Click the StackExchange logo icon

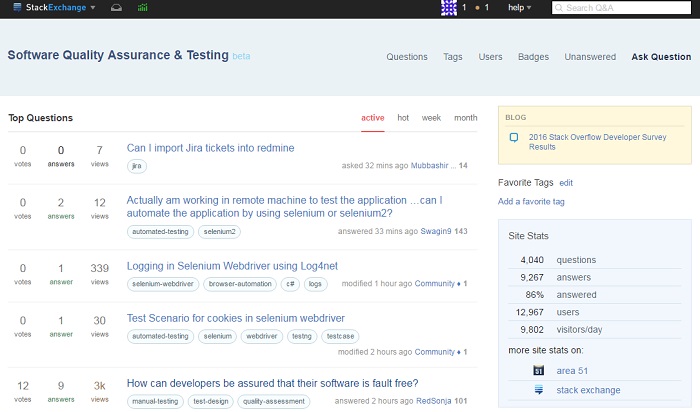click(14, 8)
